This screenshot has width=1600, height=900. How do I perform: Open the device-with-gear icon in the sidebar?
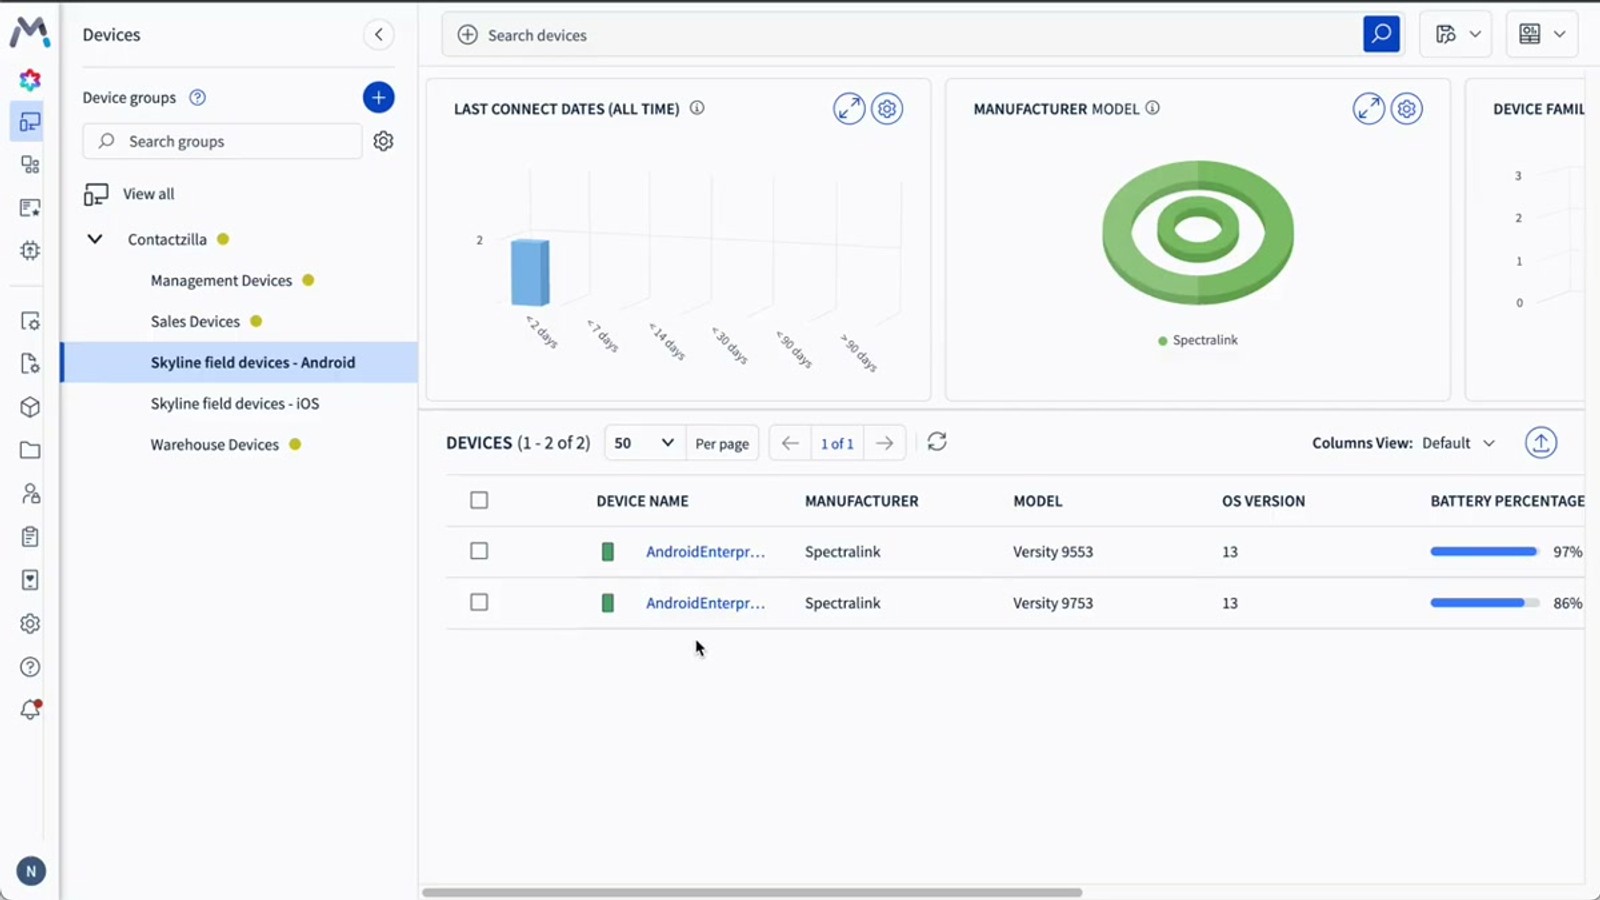30,321
